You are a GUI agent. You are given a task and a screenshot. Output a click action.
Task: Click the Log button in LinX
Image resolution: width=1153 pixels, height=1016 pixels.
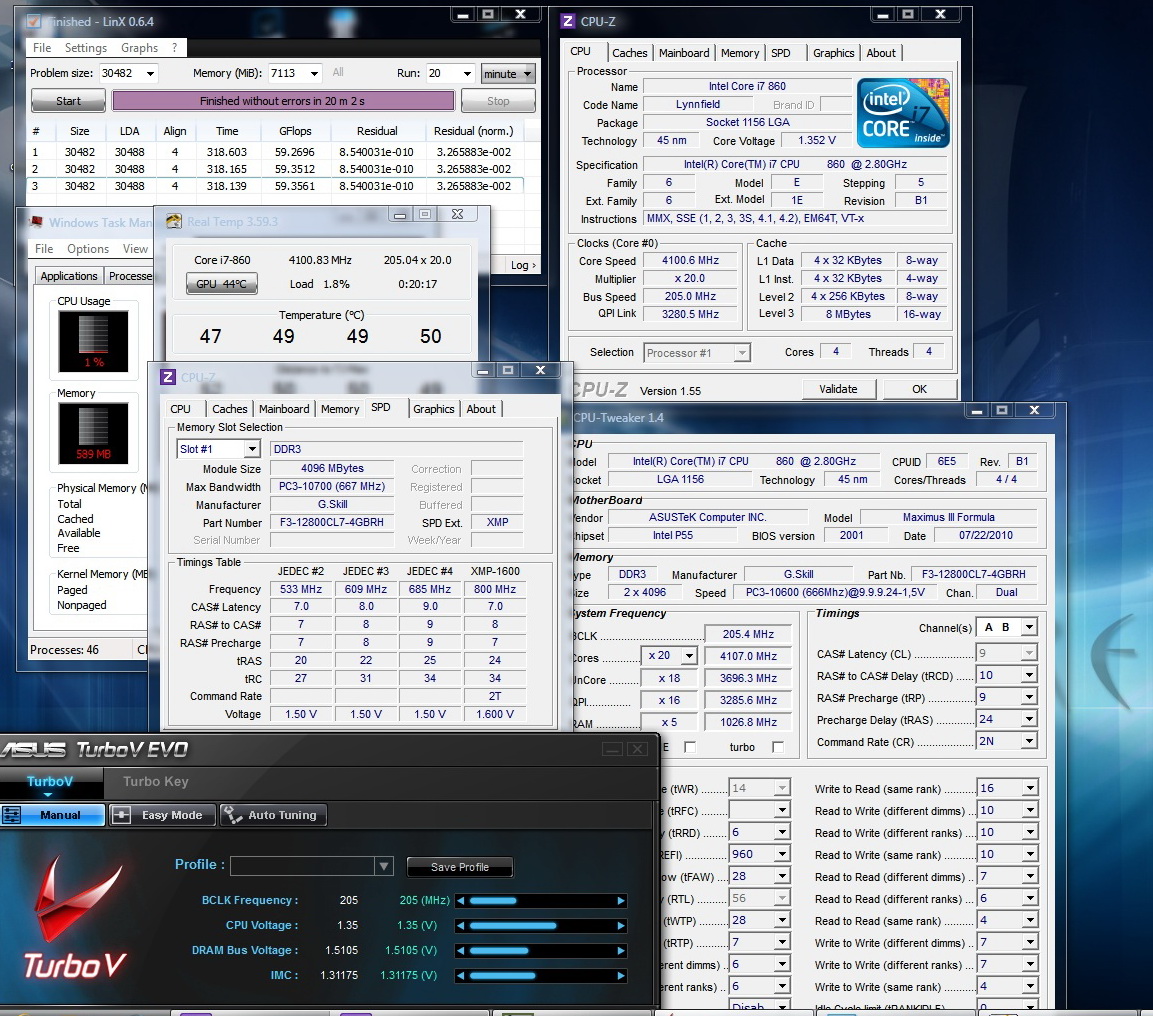(523, 265)
